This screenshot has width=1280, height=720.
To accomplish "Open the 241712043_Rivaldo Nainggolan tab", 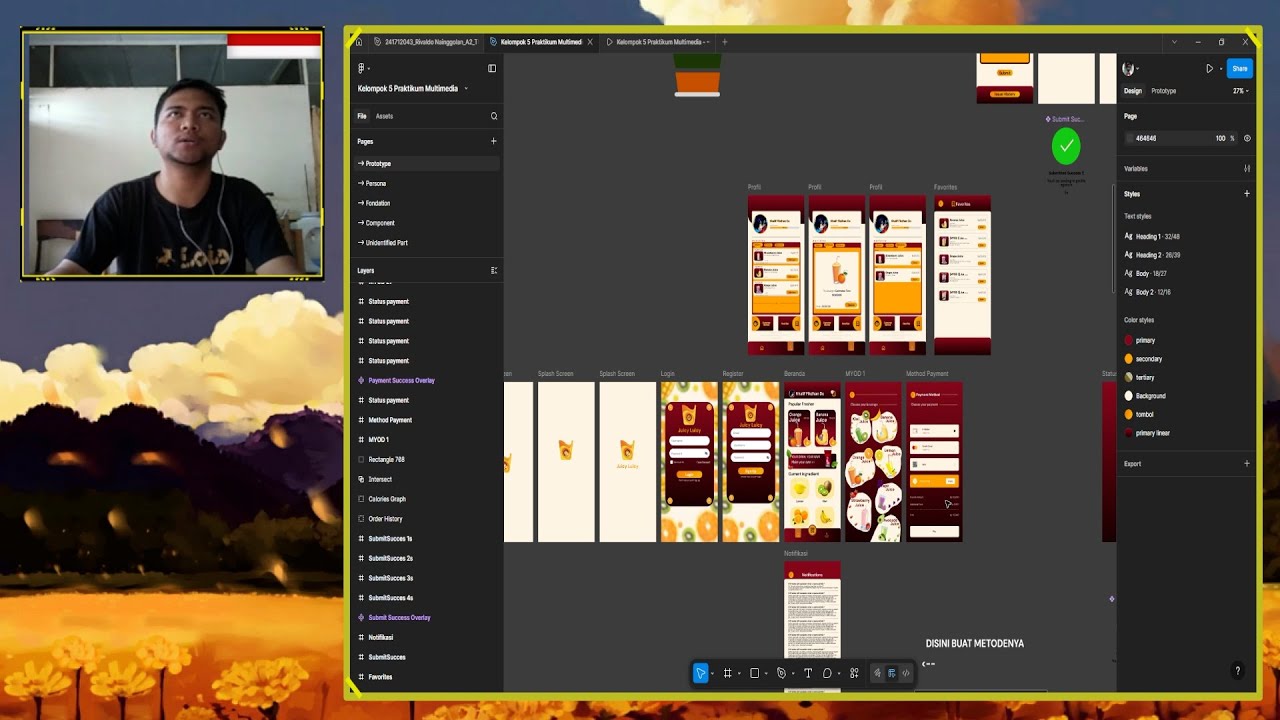I will pos(424,42).
